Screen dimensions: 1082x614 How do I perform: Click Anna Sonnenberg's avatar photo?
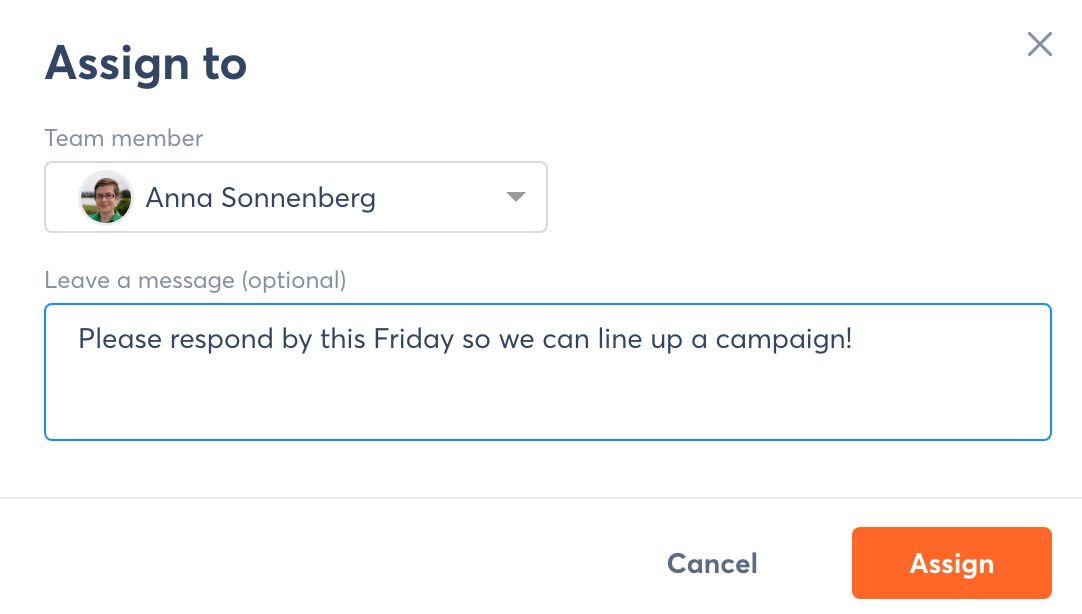pos(106,197)
